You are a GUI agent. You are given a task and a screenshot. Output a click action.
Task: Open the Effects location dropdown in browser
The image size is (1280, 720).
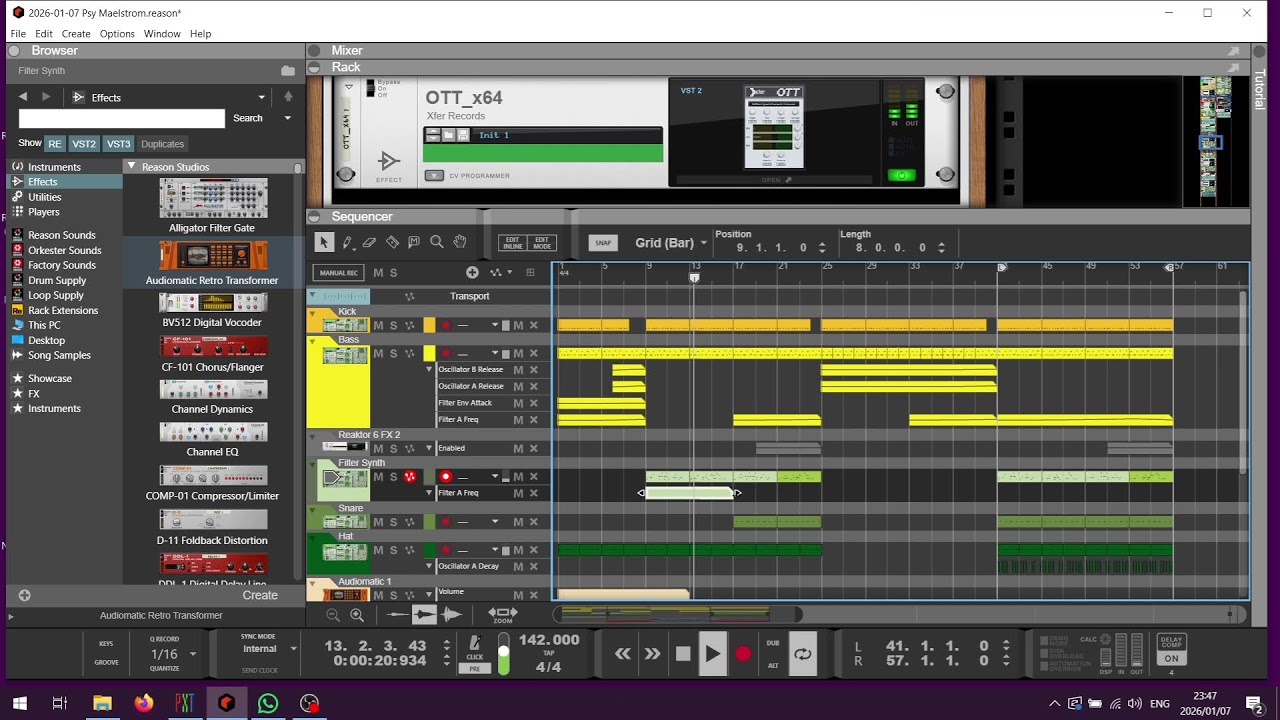[261, 97]
